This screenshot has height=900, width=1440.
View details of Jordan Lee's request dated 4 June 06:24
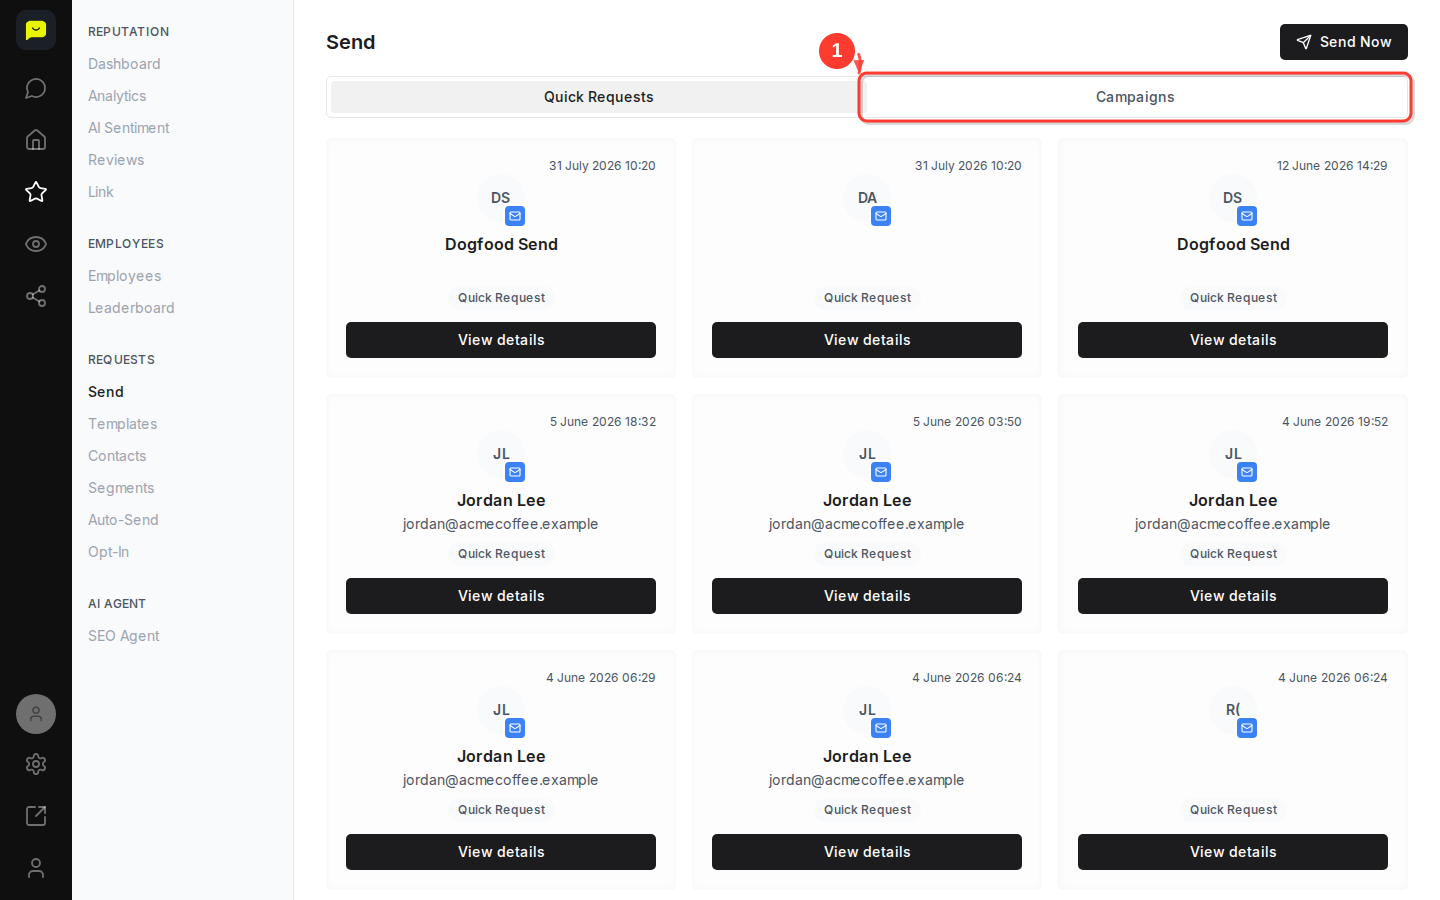tap(867, 852)
